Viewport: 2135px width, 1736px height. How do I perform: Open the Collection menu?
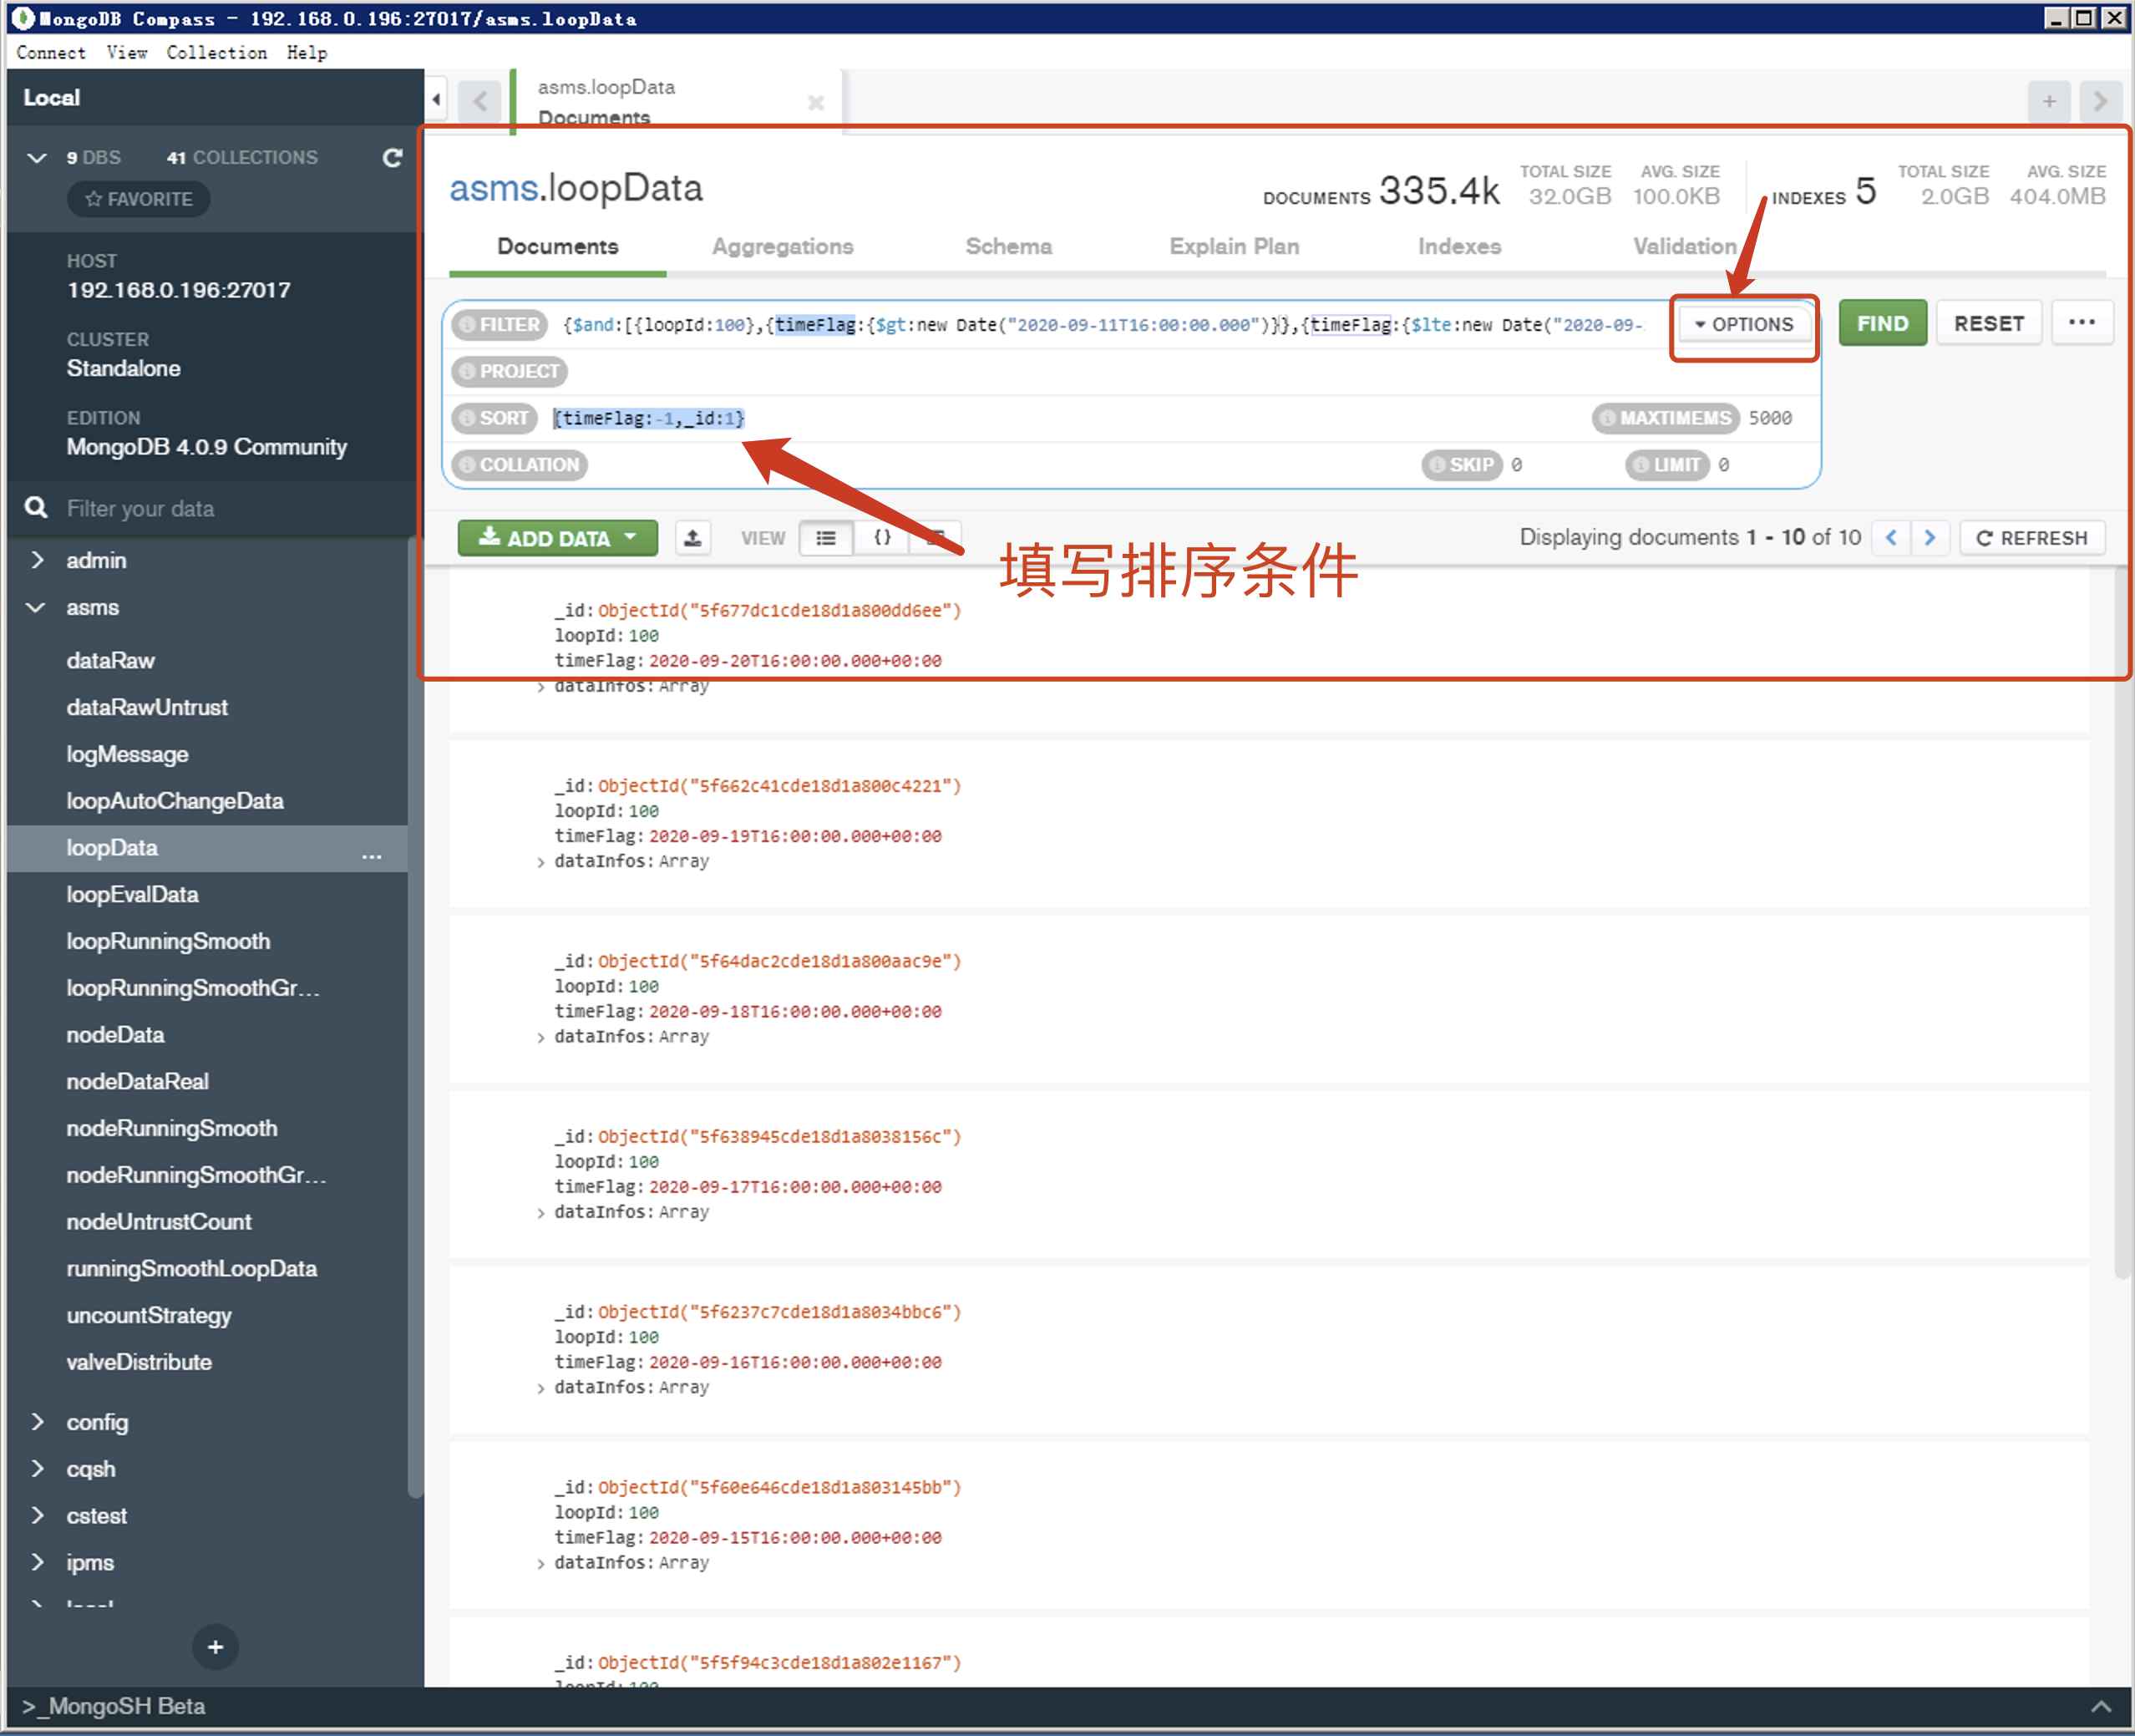(216, 52)
